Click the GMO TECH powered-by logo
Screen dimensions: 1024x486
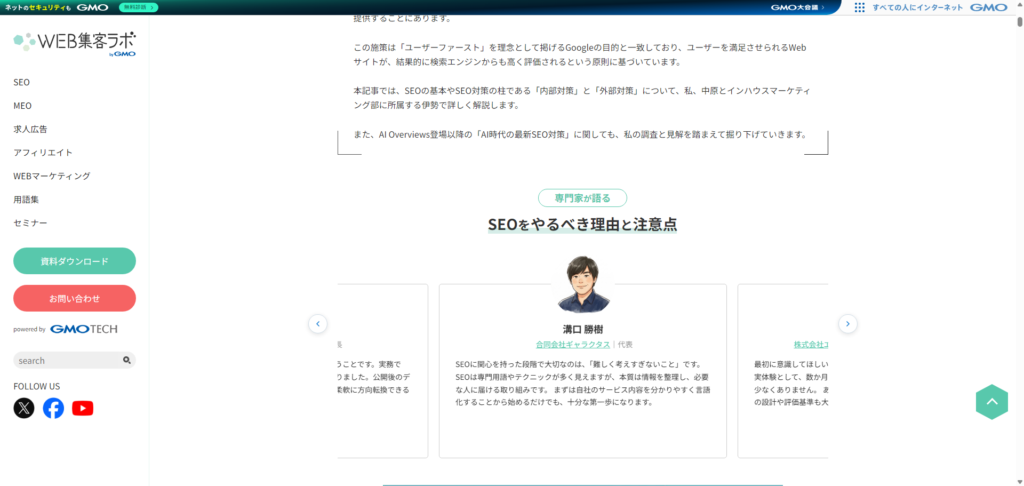click(83, 329)
